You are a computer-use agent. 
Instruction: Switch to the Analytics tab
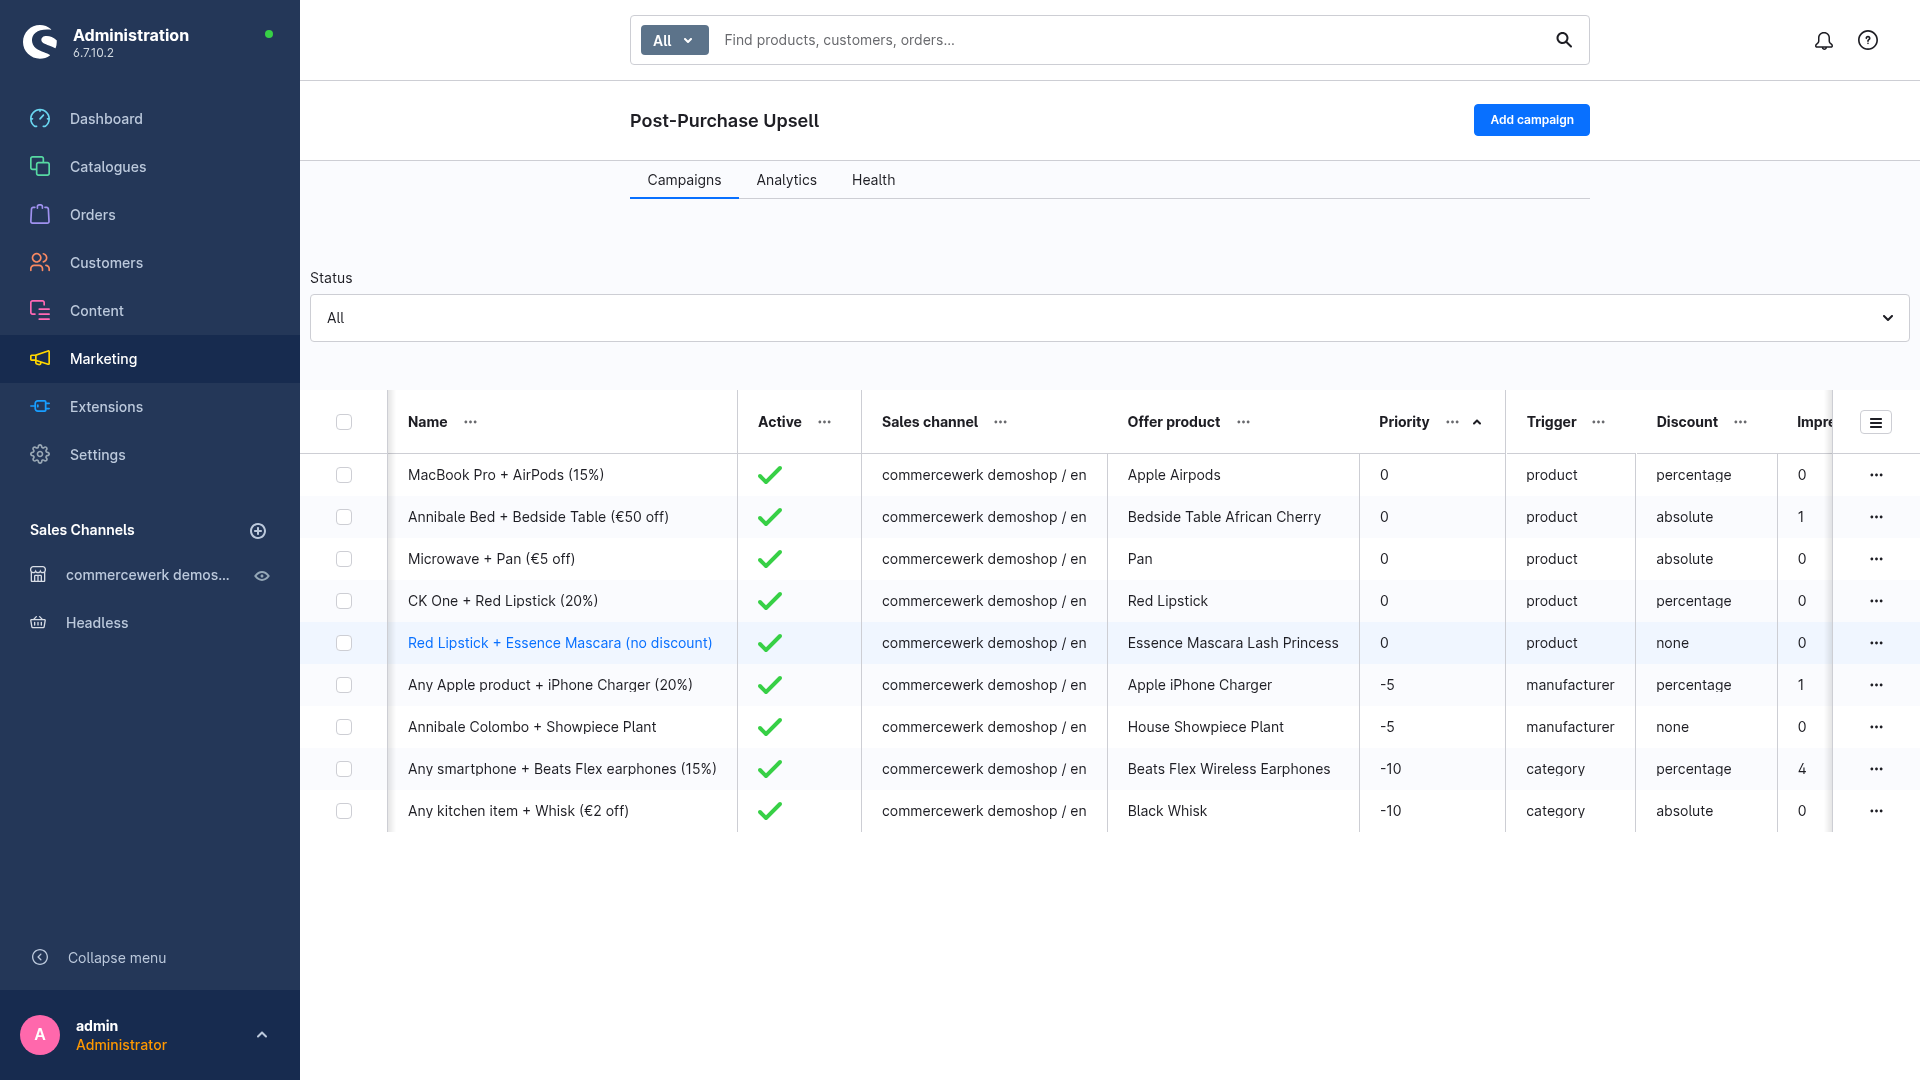[786, 180]
